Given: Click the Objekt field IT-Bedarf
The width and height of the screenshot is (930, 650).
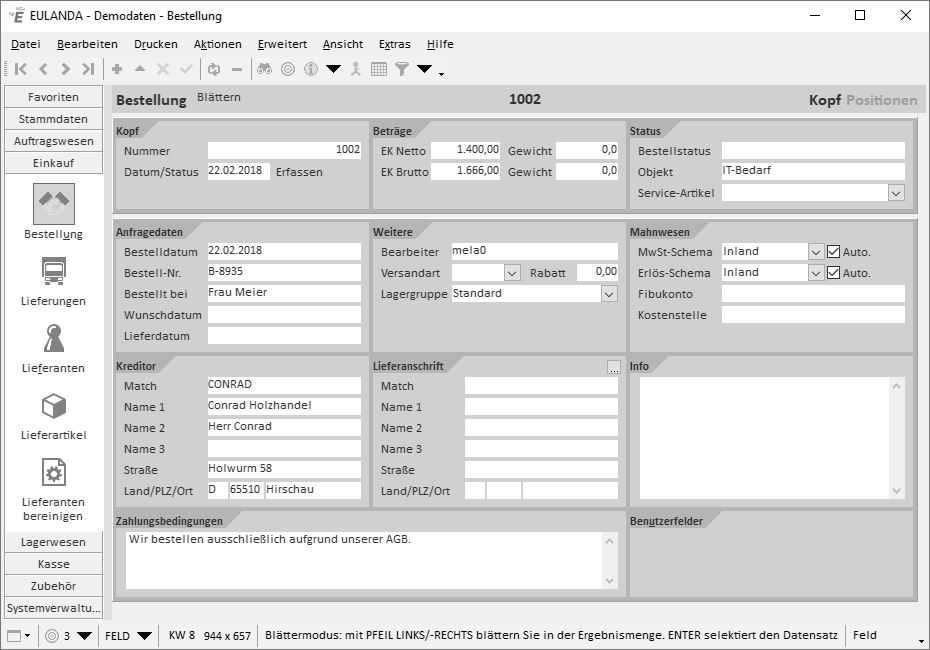Looking at the screenshot, I should 813,171.
